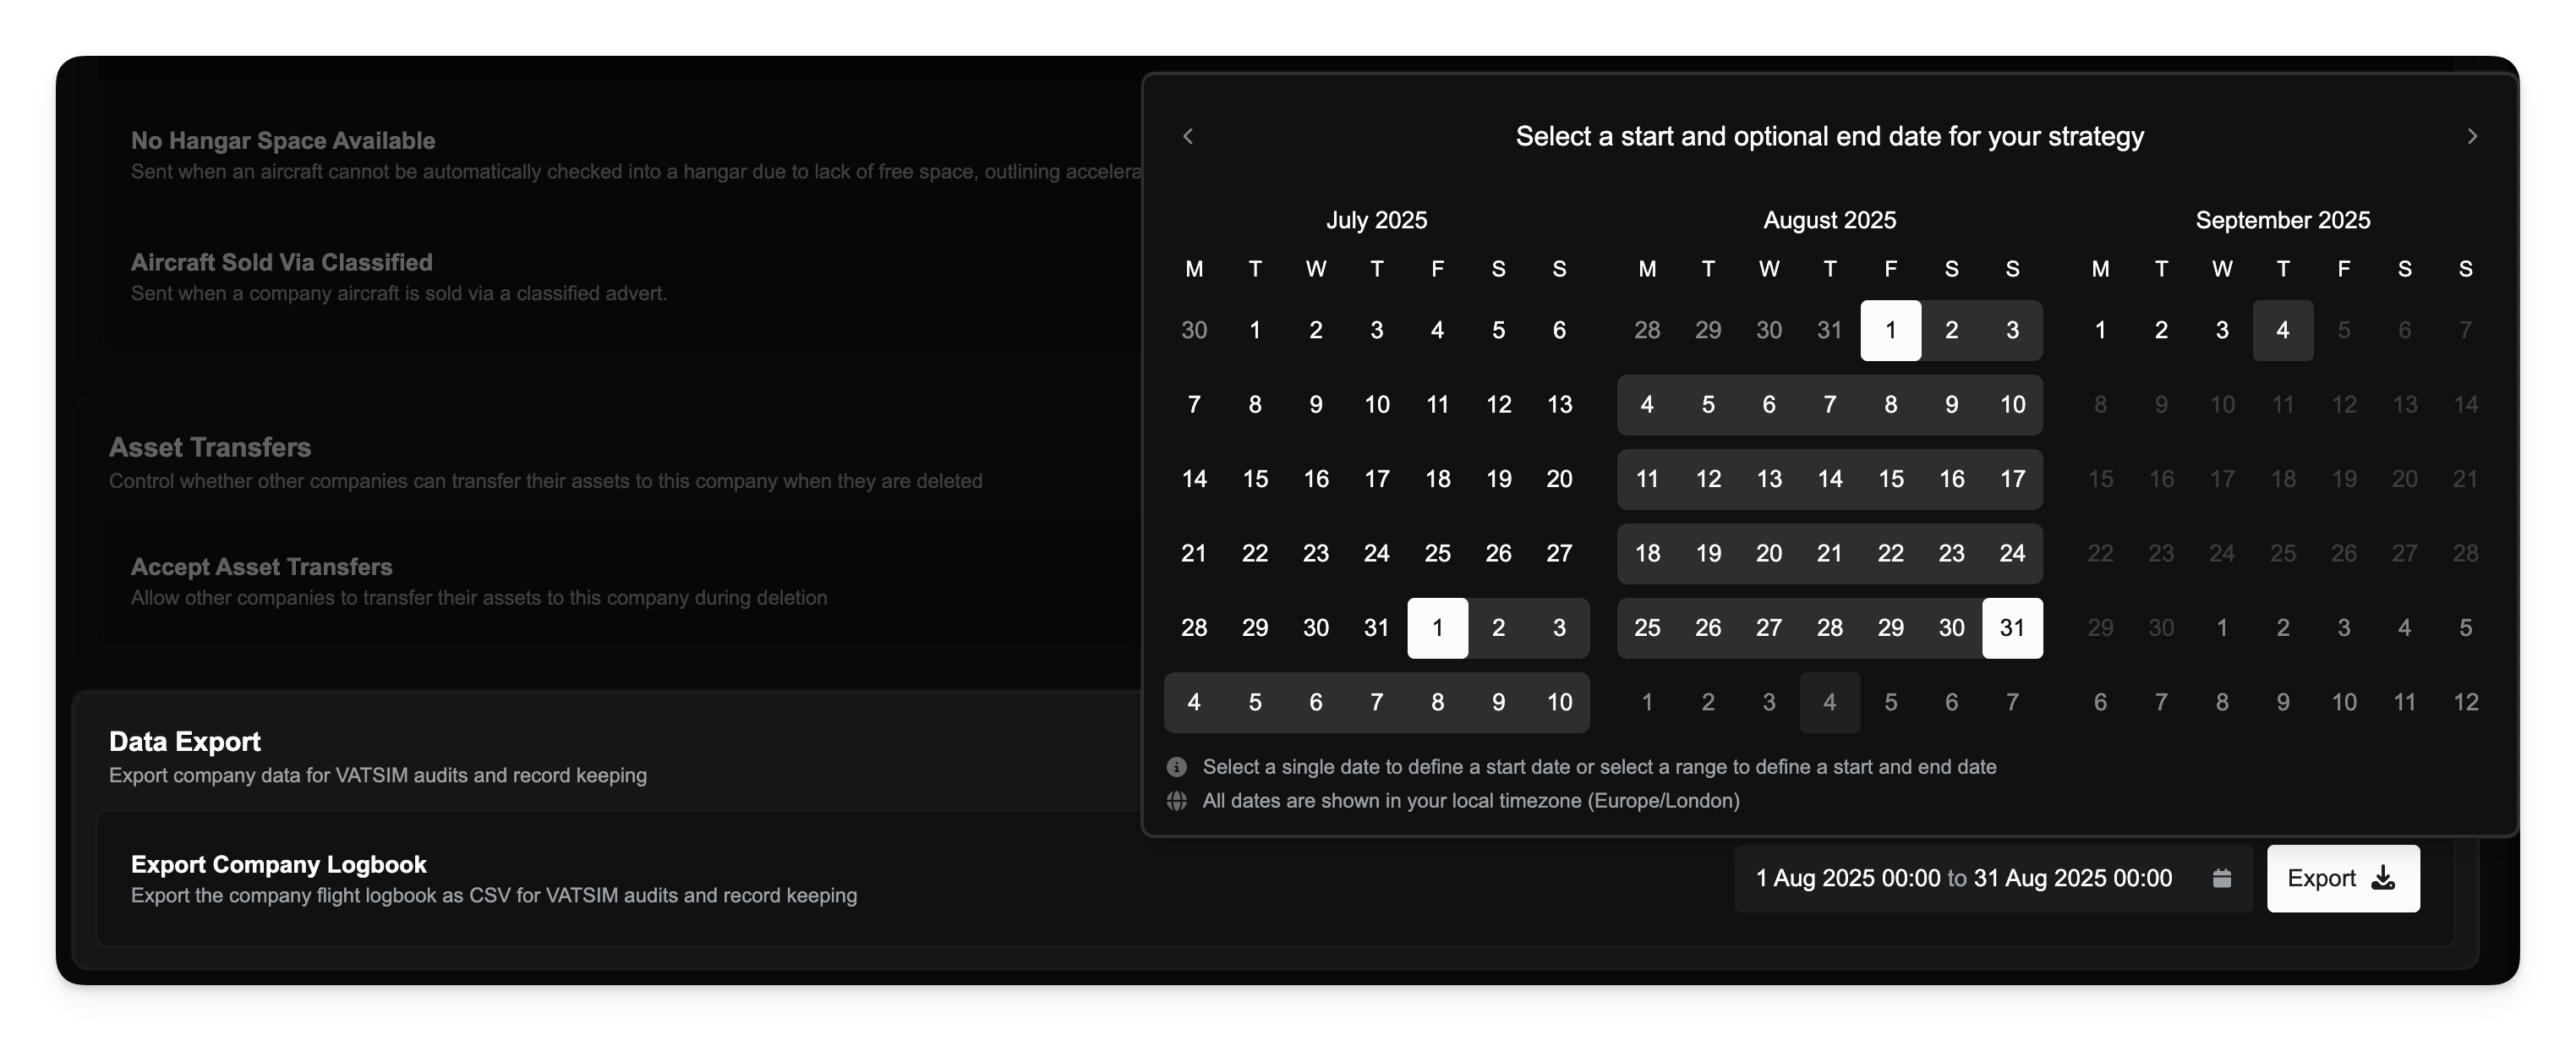Select September 4 in the September calendar
The image size is (2576, 1041).
click(x=2283, y=330)
